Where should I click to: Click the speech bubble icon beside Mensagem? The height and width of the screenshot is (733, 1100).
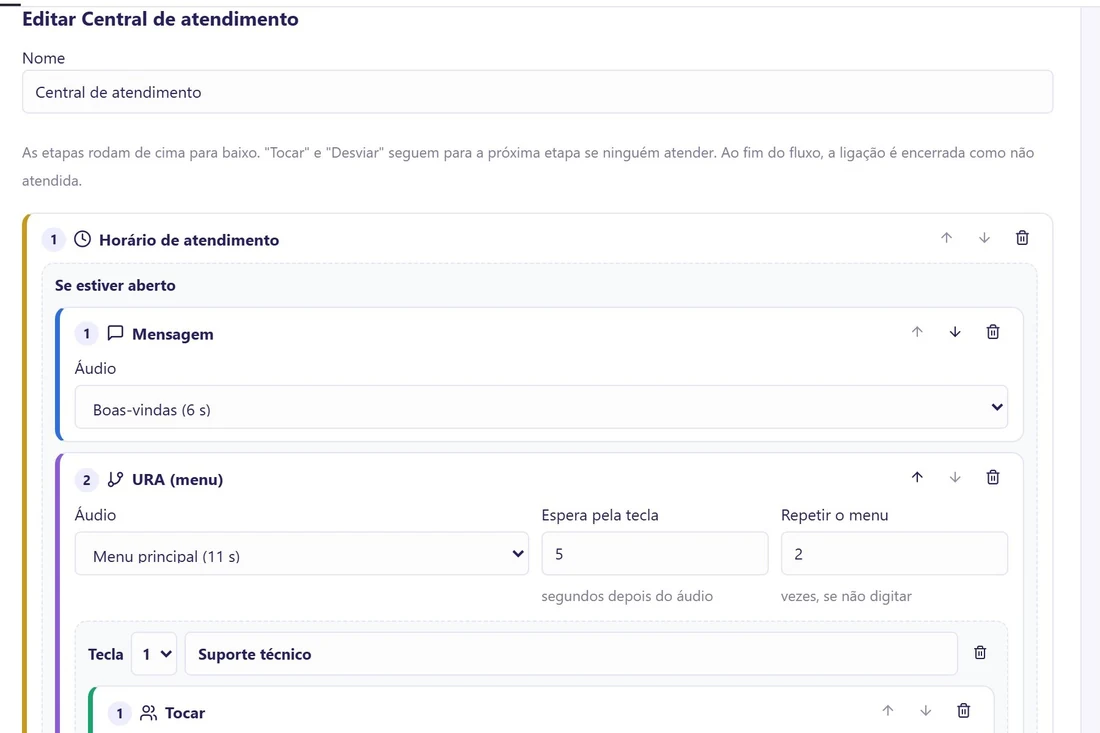(115, 333)
